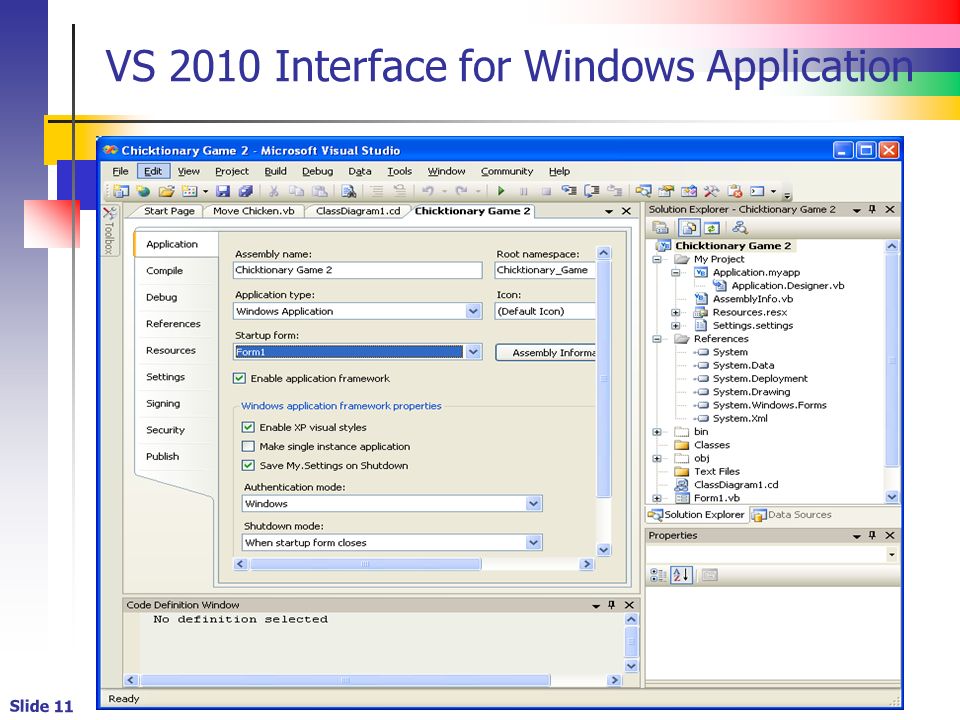Click the Undo arrow icon
Image resolution: width=960 pixels, height=720 pixels.
pos(428,191)
